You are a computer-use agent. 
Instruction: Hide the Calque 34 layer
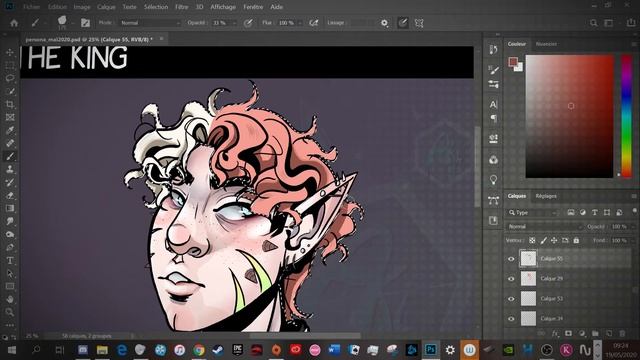click(511, 319)
